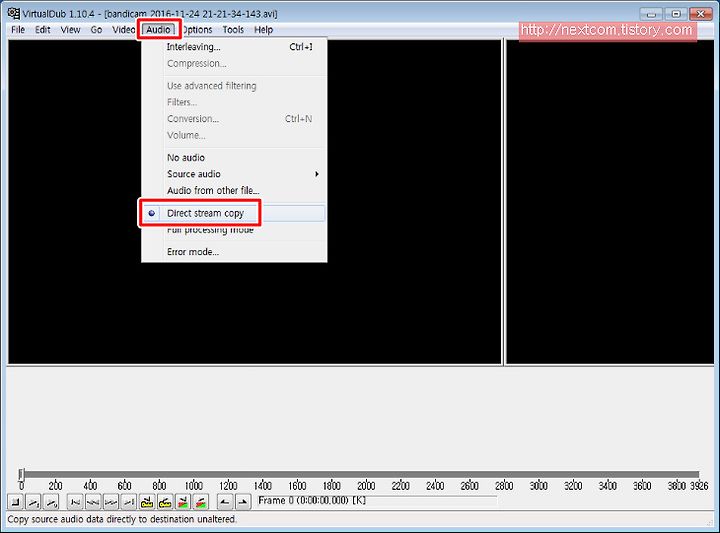This screenshot has width=720, height=533.
Task: Scan forward for a scene change
Action: click(201, 502)
